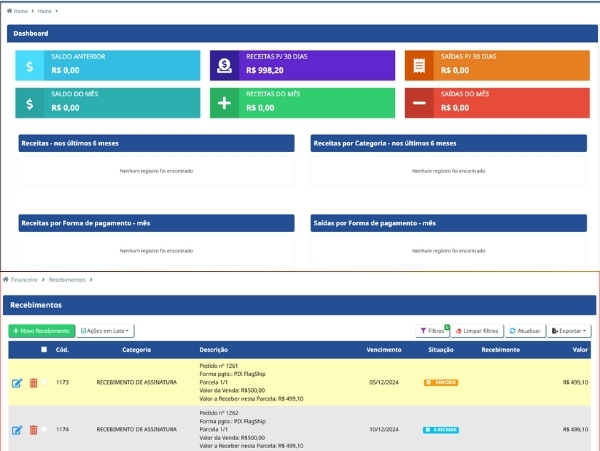Expand the Exportar dropdown

(x=569, y=330)
